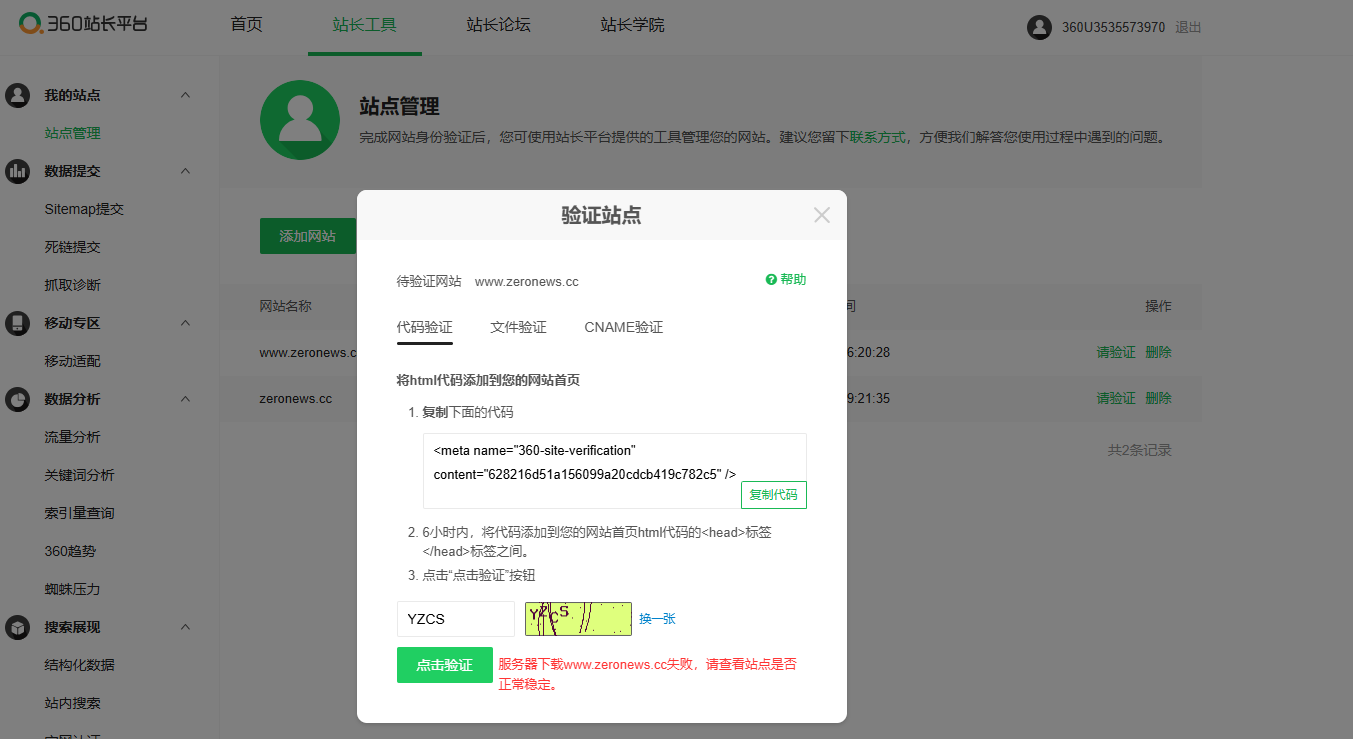The image size is (1353, 739).
Task: Collapse the 移动专区 section
Action: [185, 323]
